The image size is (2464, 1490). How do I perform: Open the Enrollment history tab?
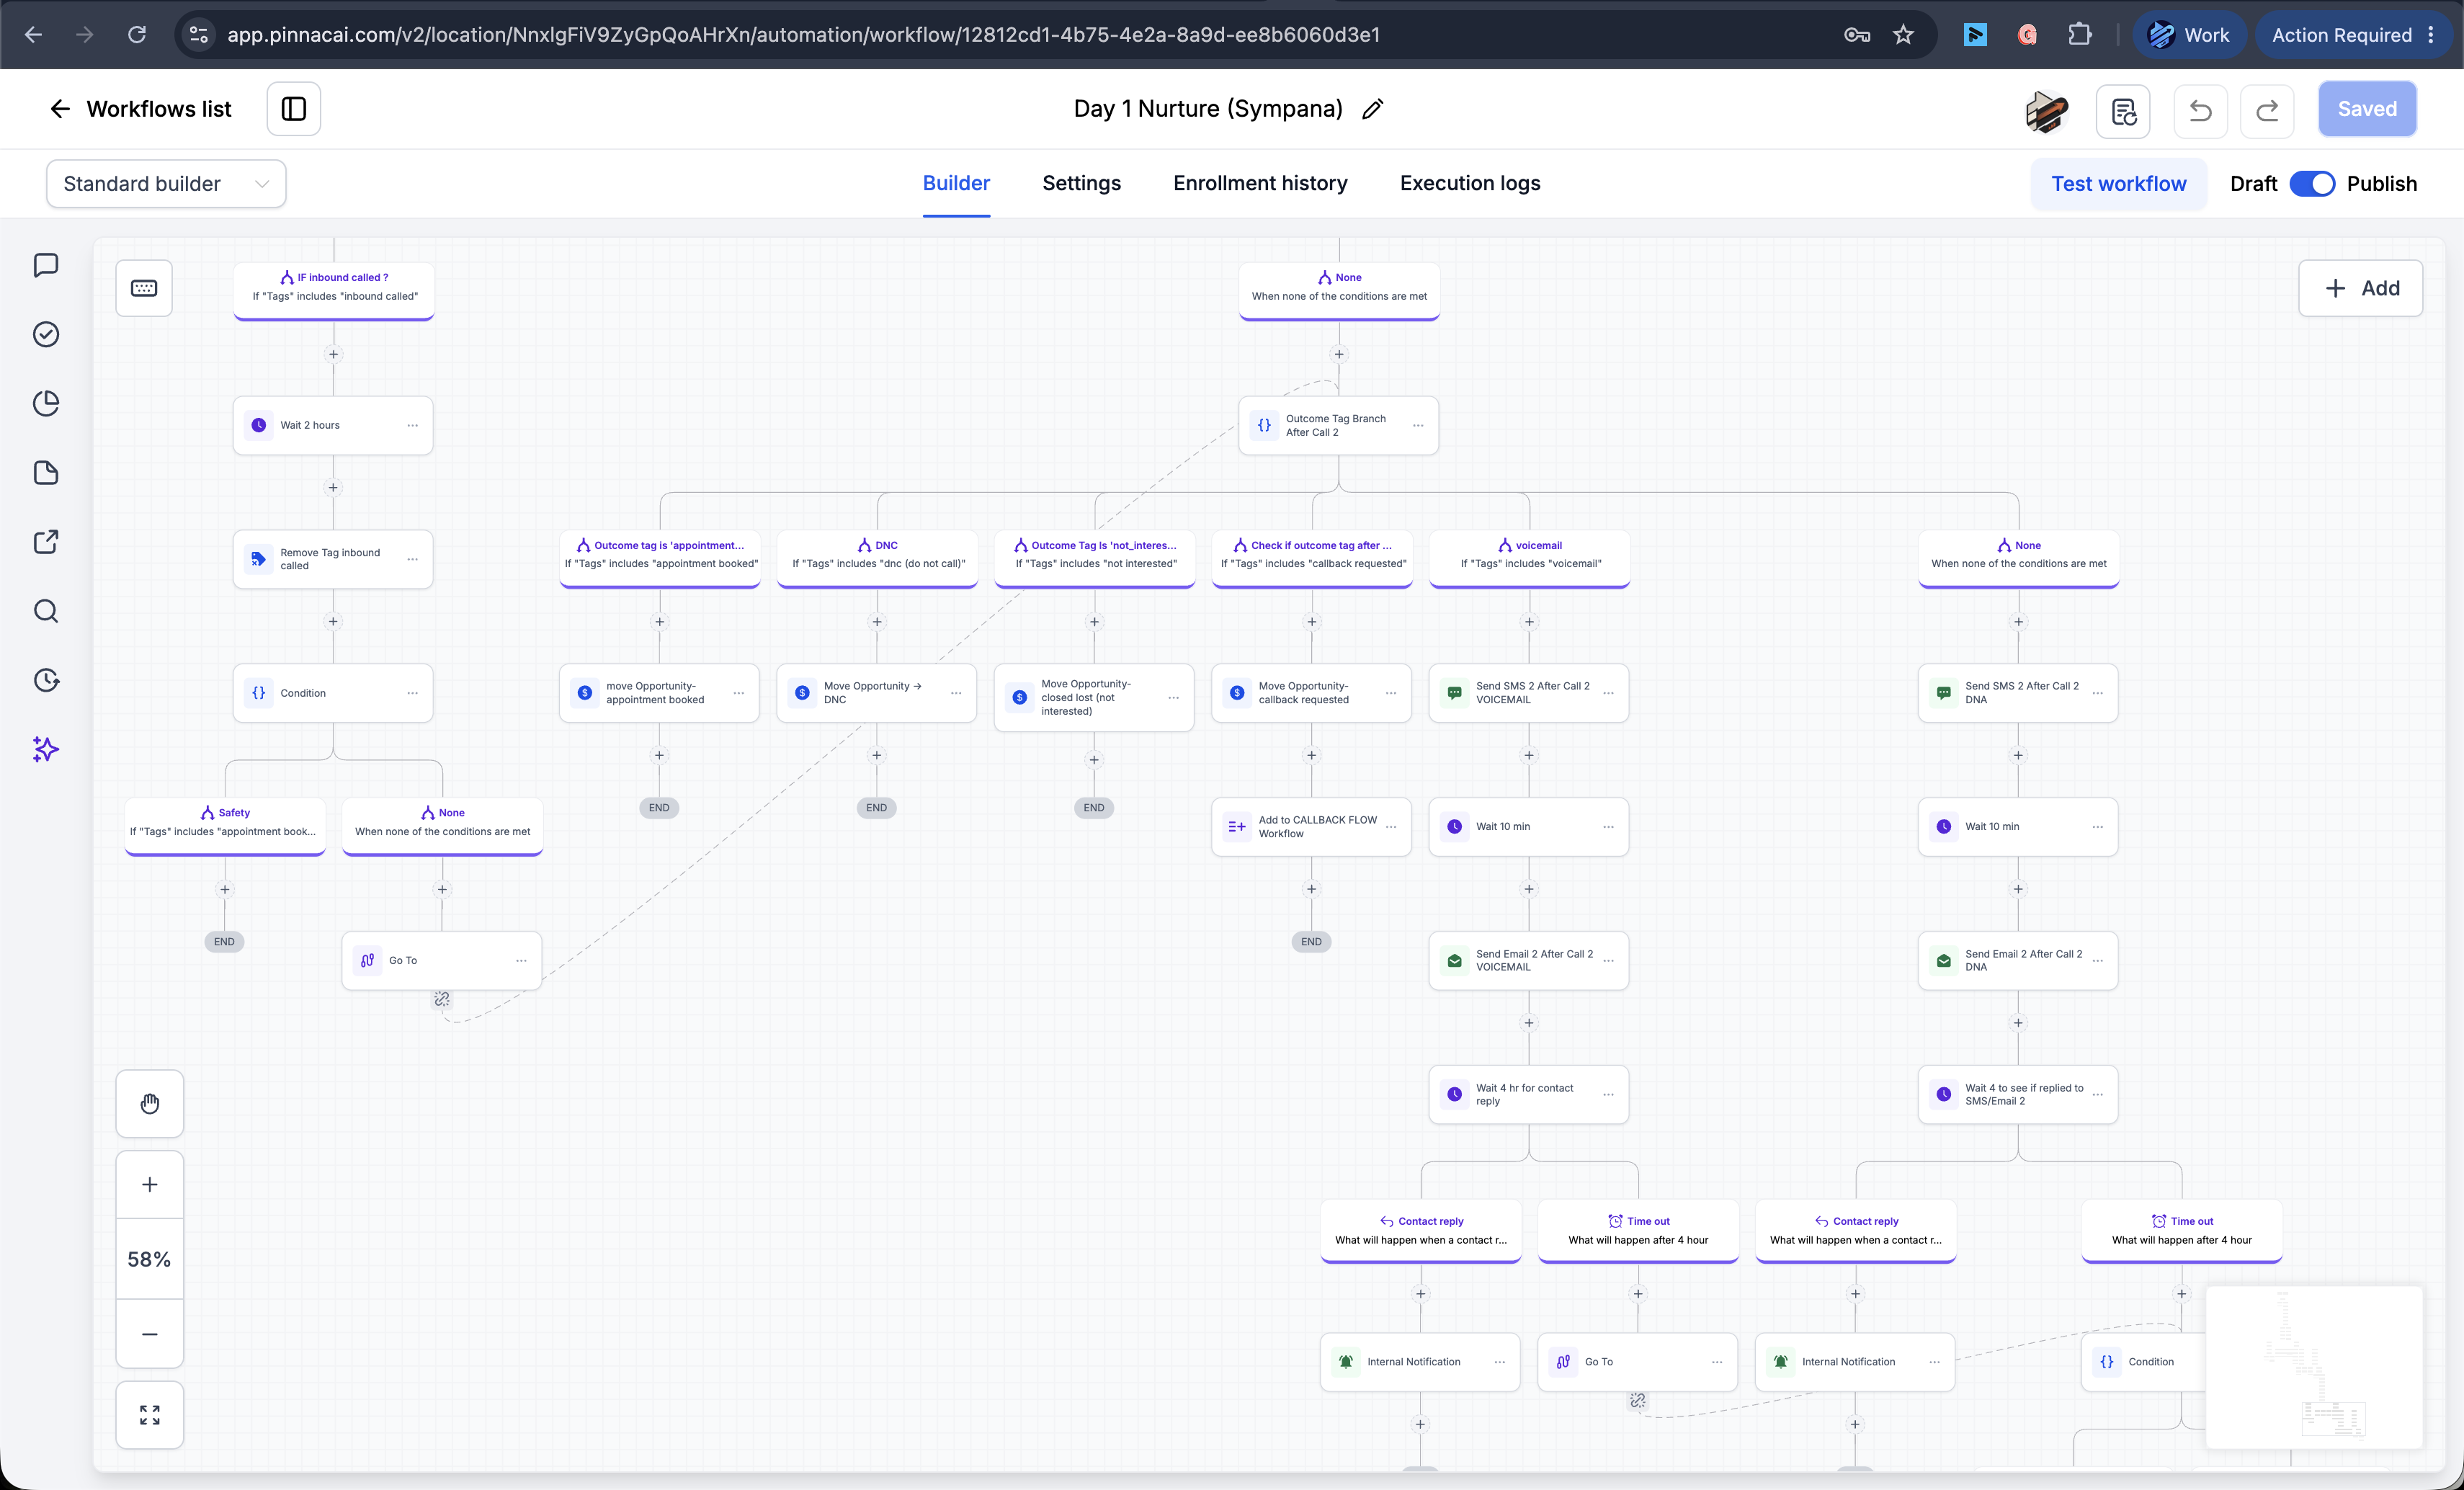(x=1260, y=183)
